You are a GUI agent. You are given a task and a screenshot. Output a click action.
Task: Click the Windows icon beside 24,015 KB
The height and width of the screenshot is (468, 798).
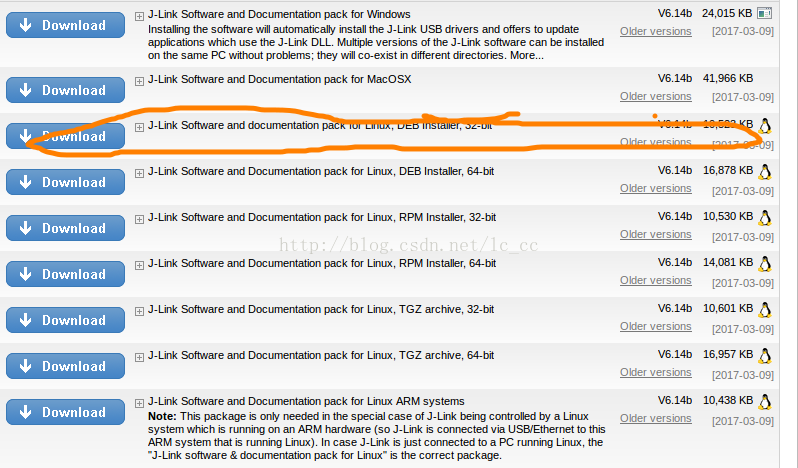pos(764,13)
